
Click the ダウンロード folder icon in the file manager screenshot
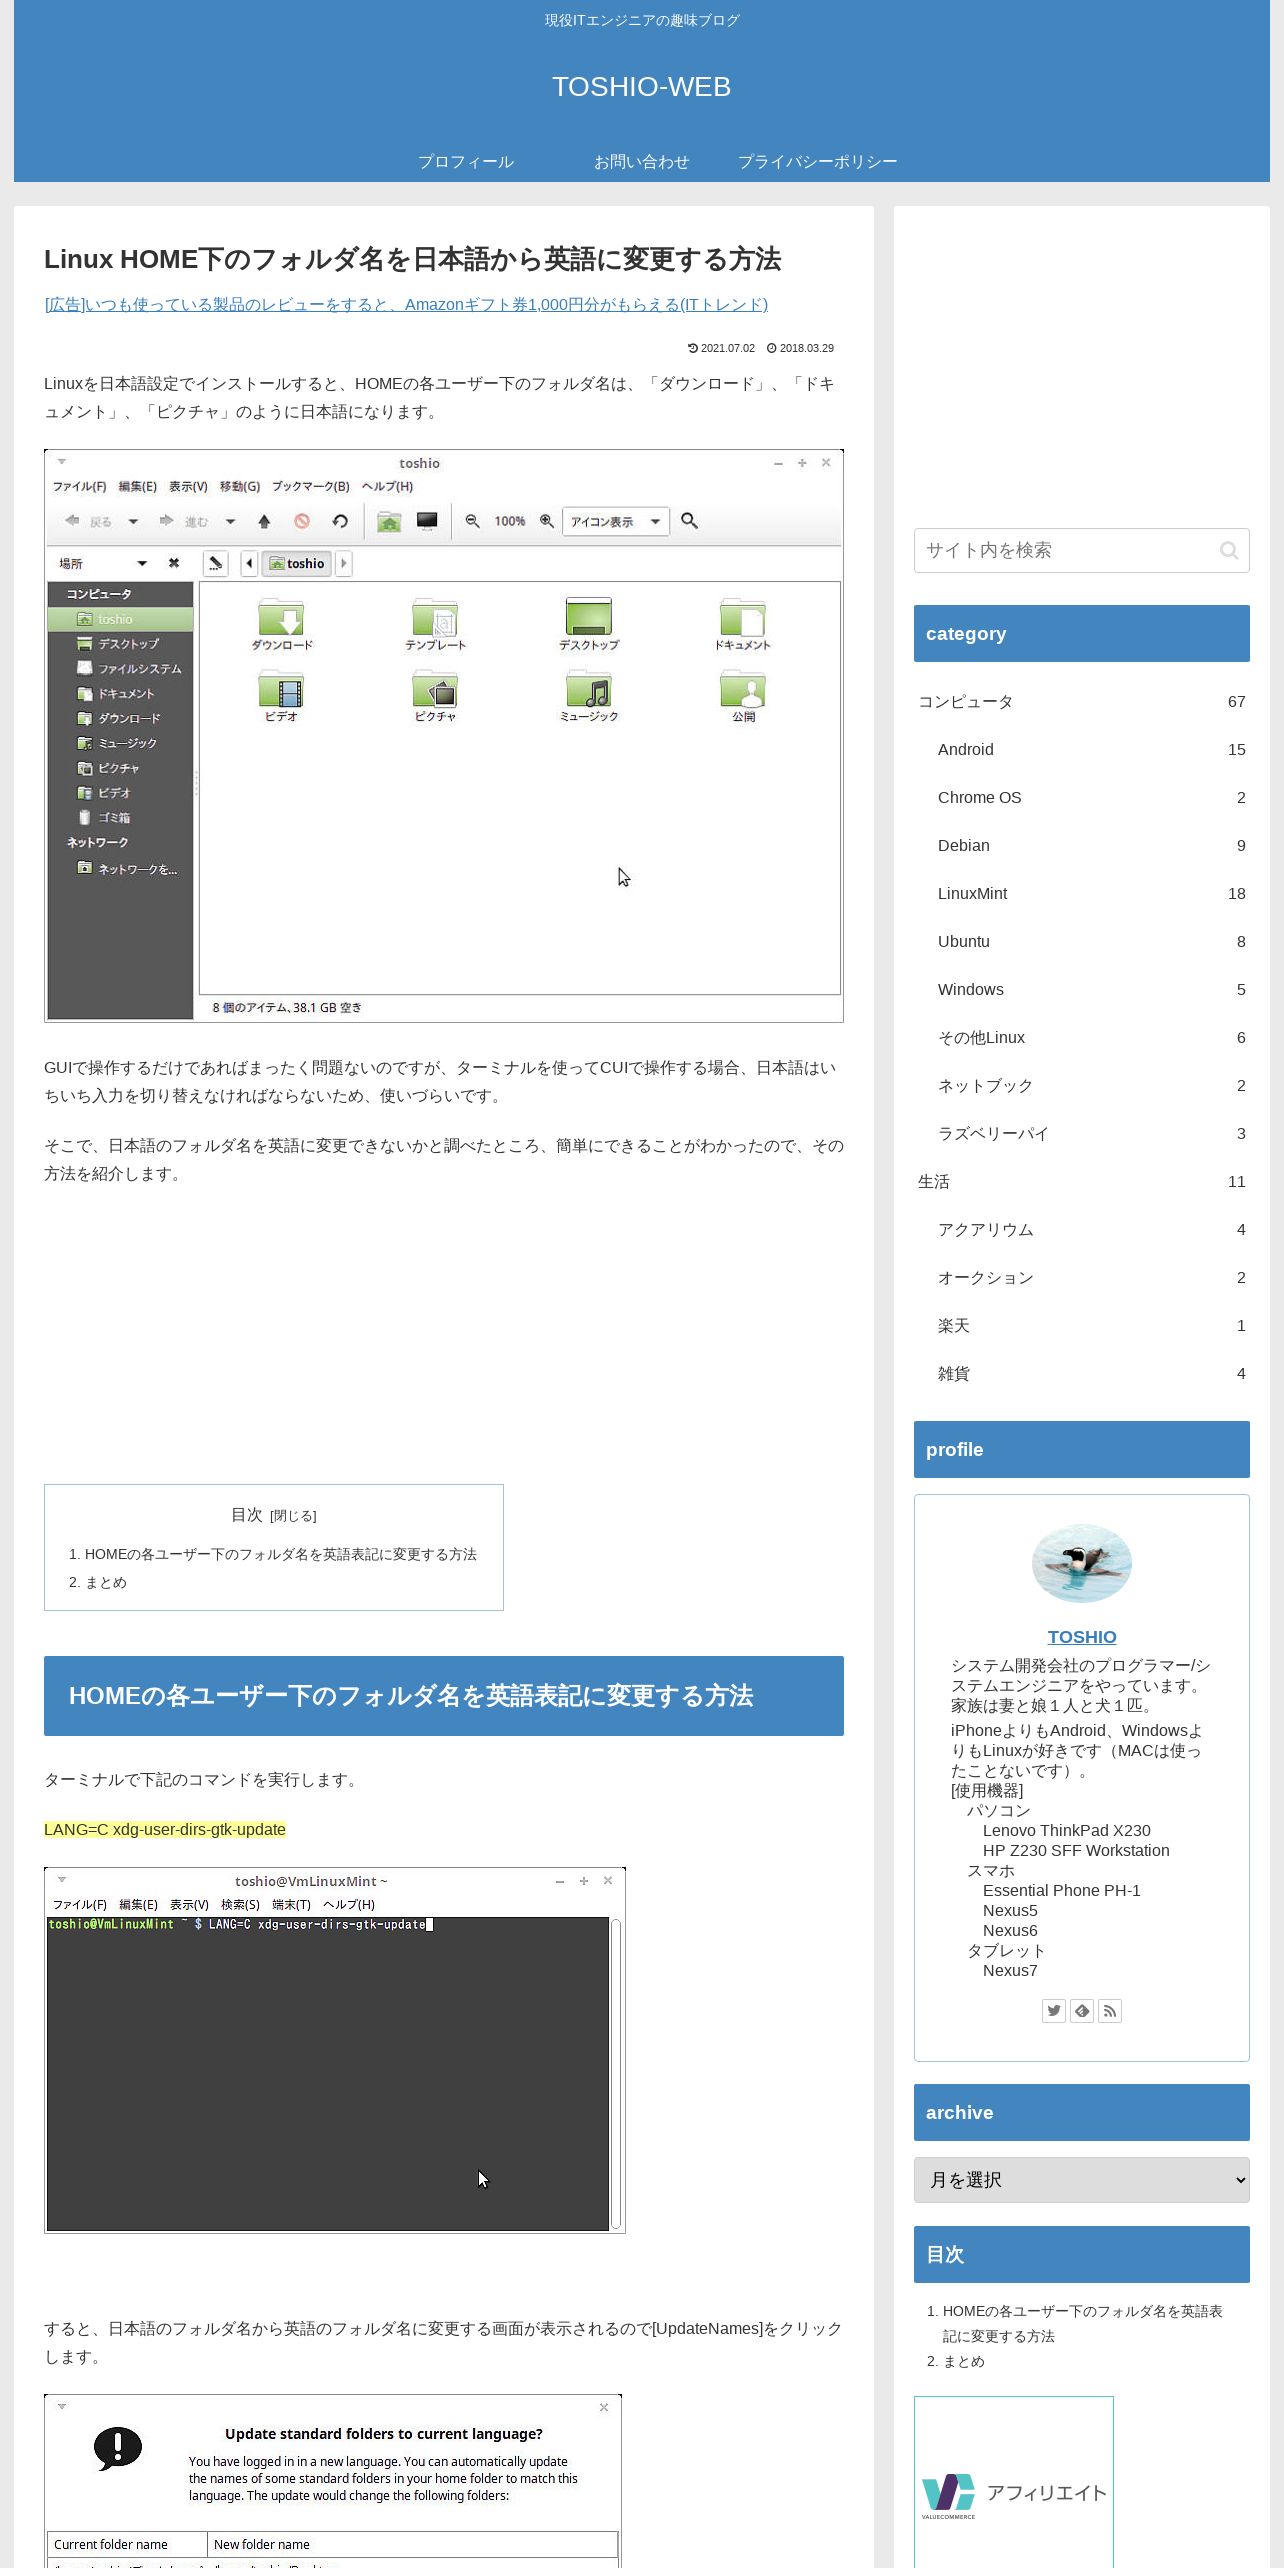281,618
